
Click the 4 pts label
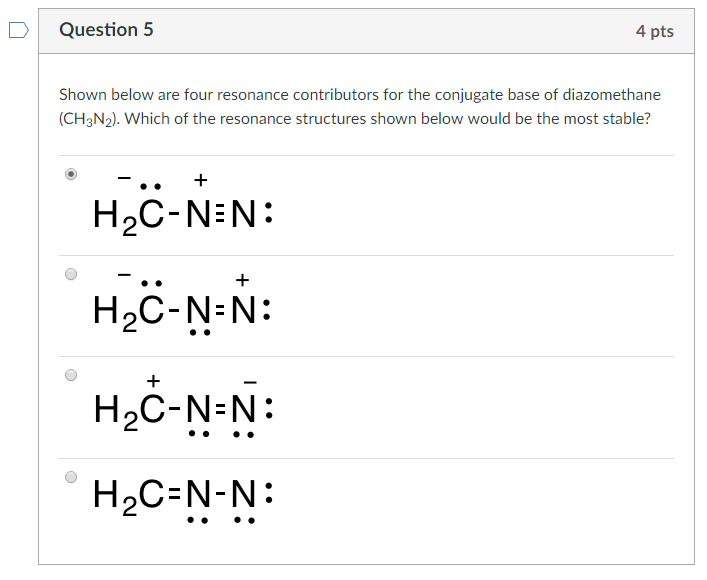click(x=655, y=31)
